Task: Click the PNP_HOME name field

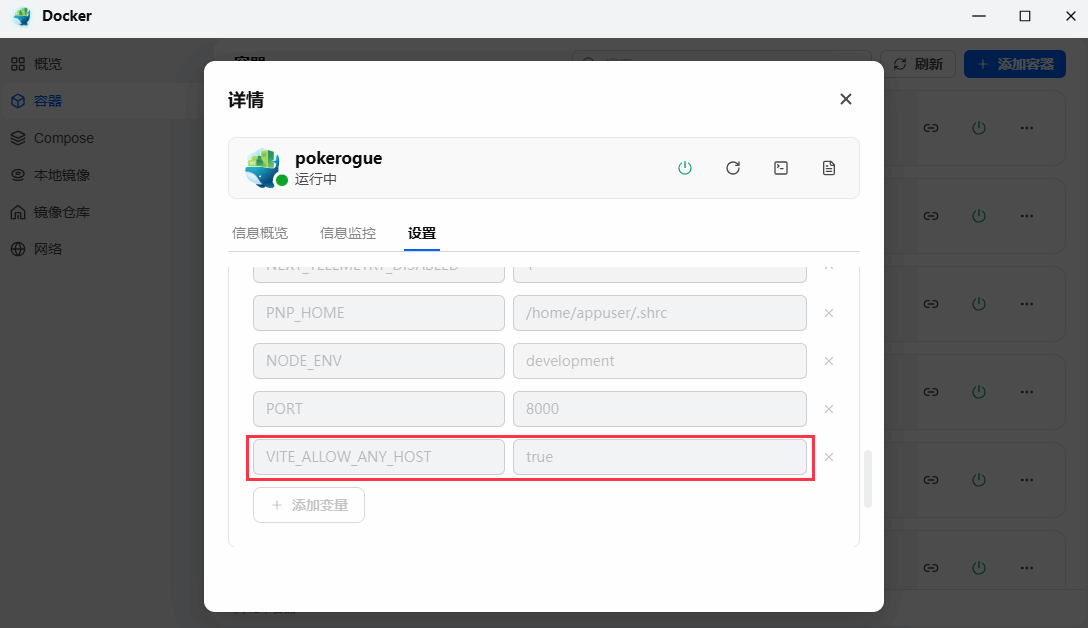Action: click(x=379, y=313)
